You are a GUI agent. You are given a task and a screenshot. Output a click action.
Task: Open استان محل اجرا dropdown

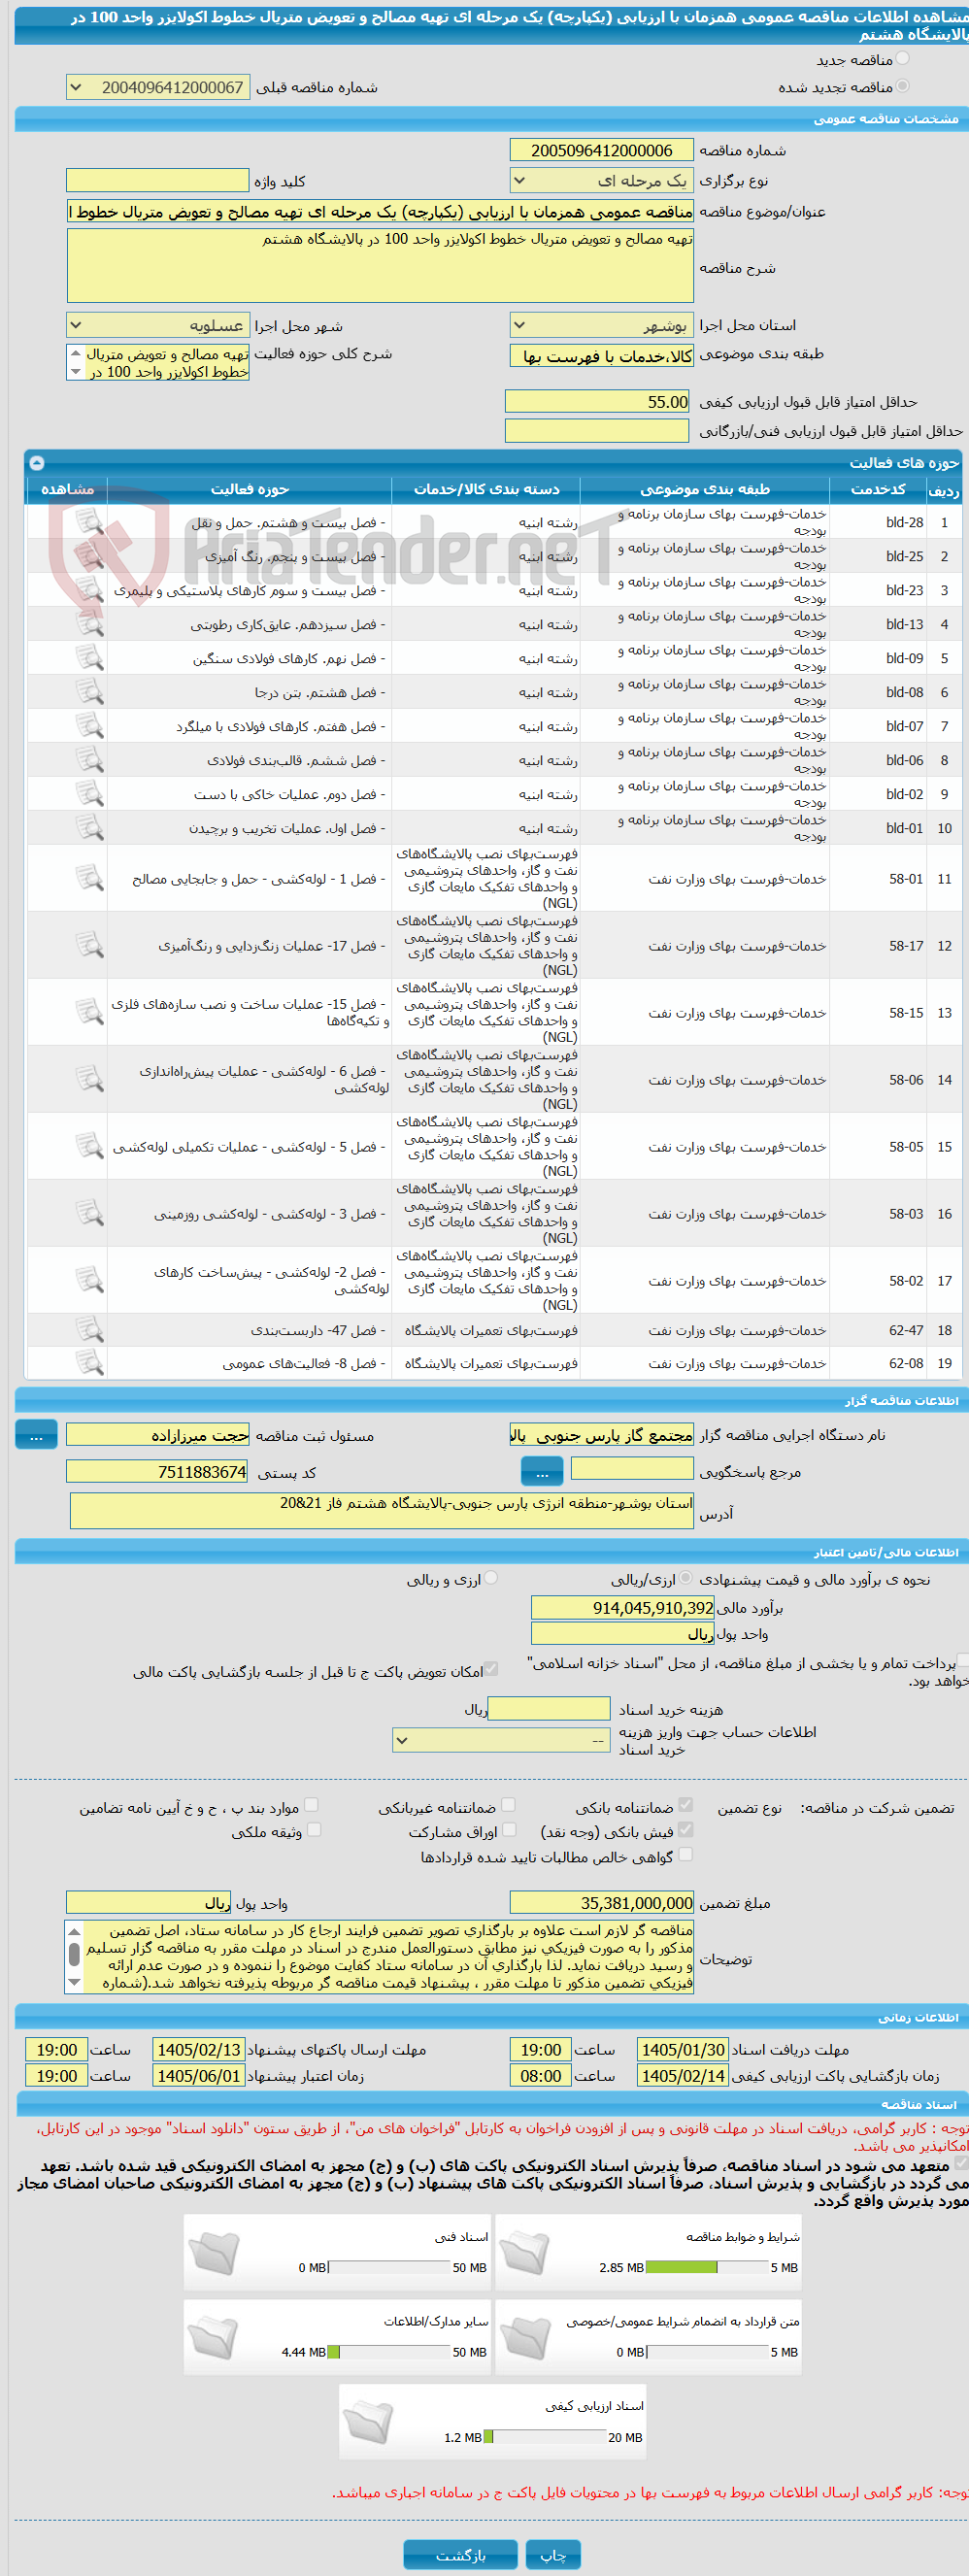(601, 326)
